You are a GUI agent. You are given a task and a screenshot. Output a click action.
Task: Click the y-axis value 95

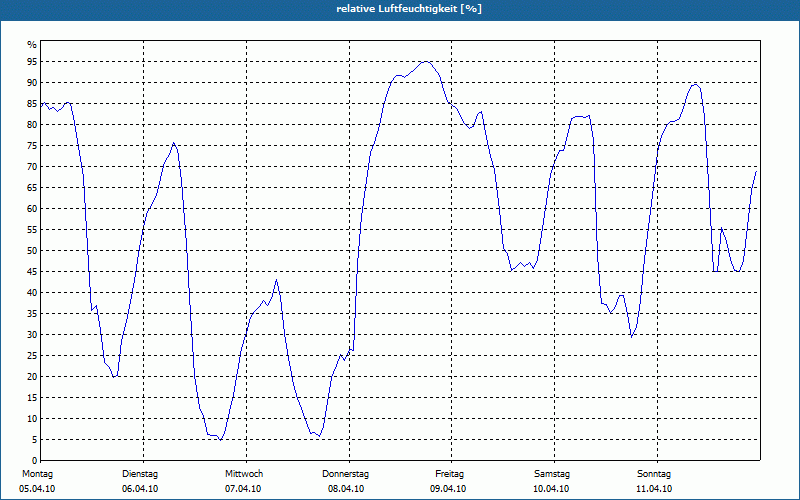click(x=32, y=62)
